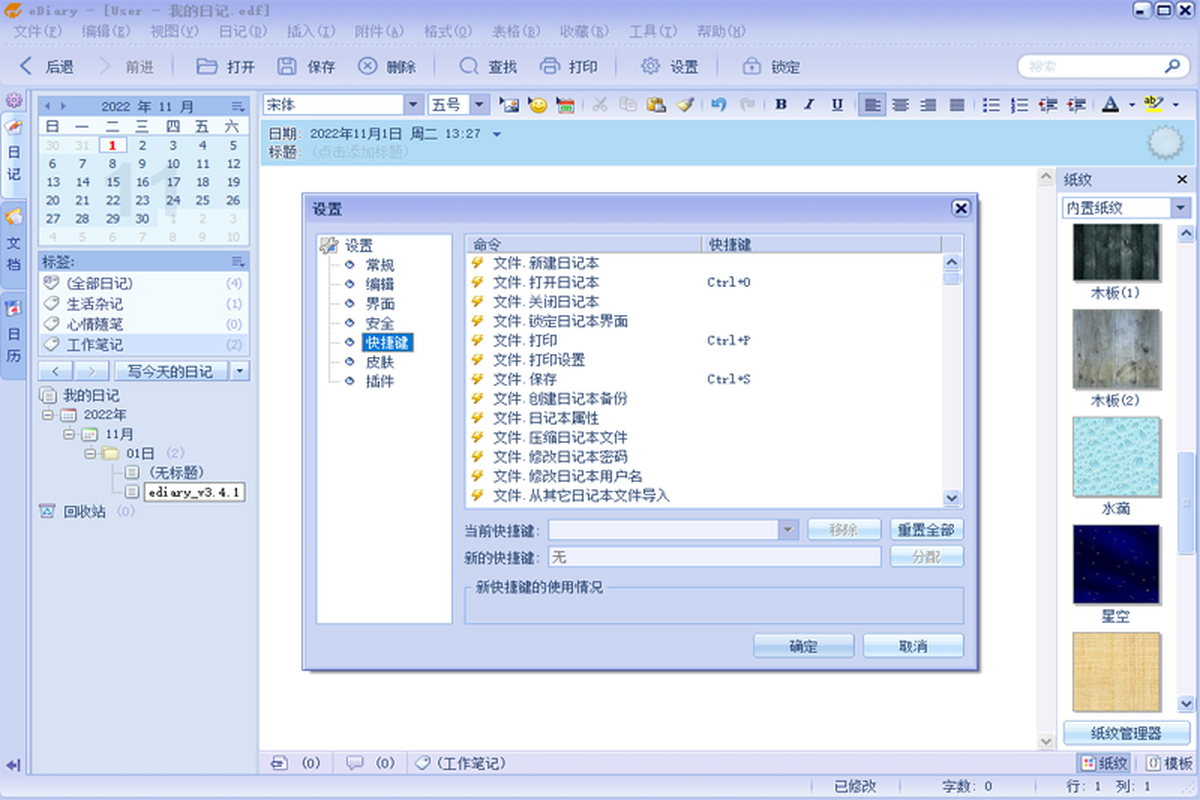Click the insert picture toolbar icon
Viewport: 1200px width, 800px height.
509,105
